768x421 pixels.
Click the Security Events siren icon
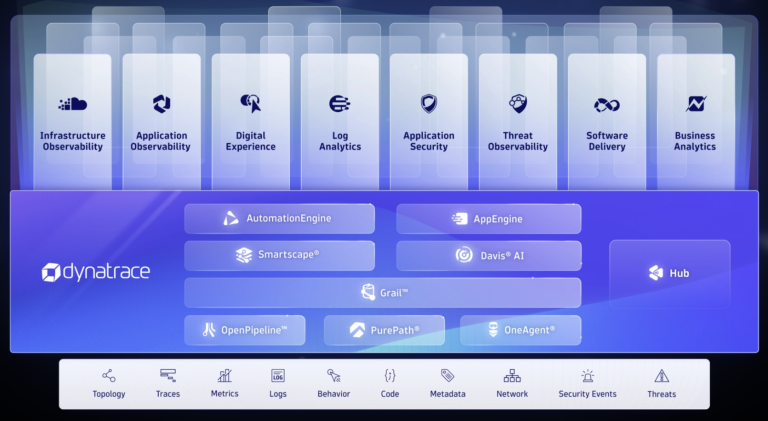[x=587, y=375]
